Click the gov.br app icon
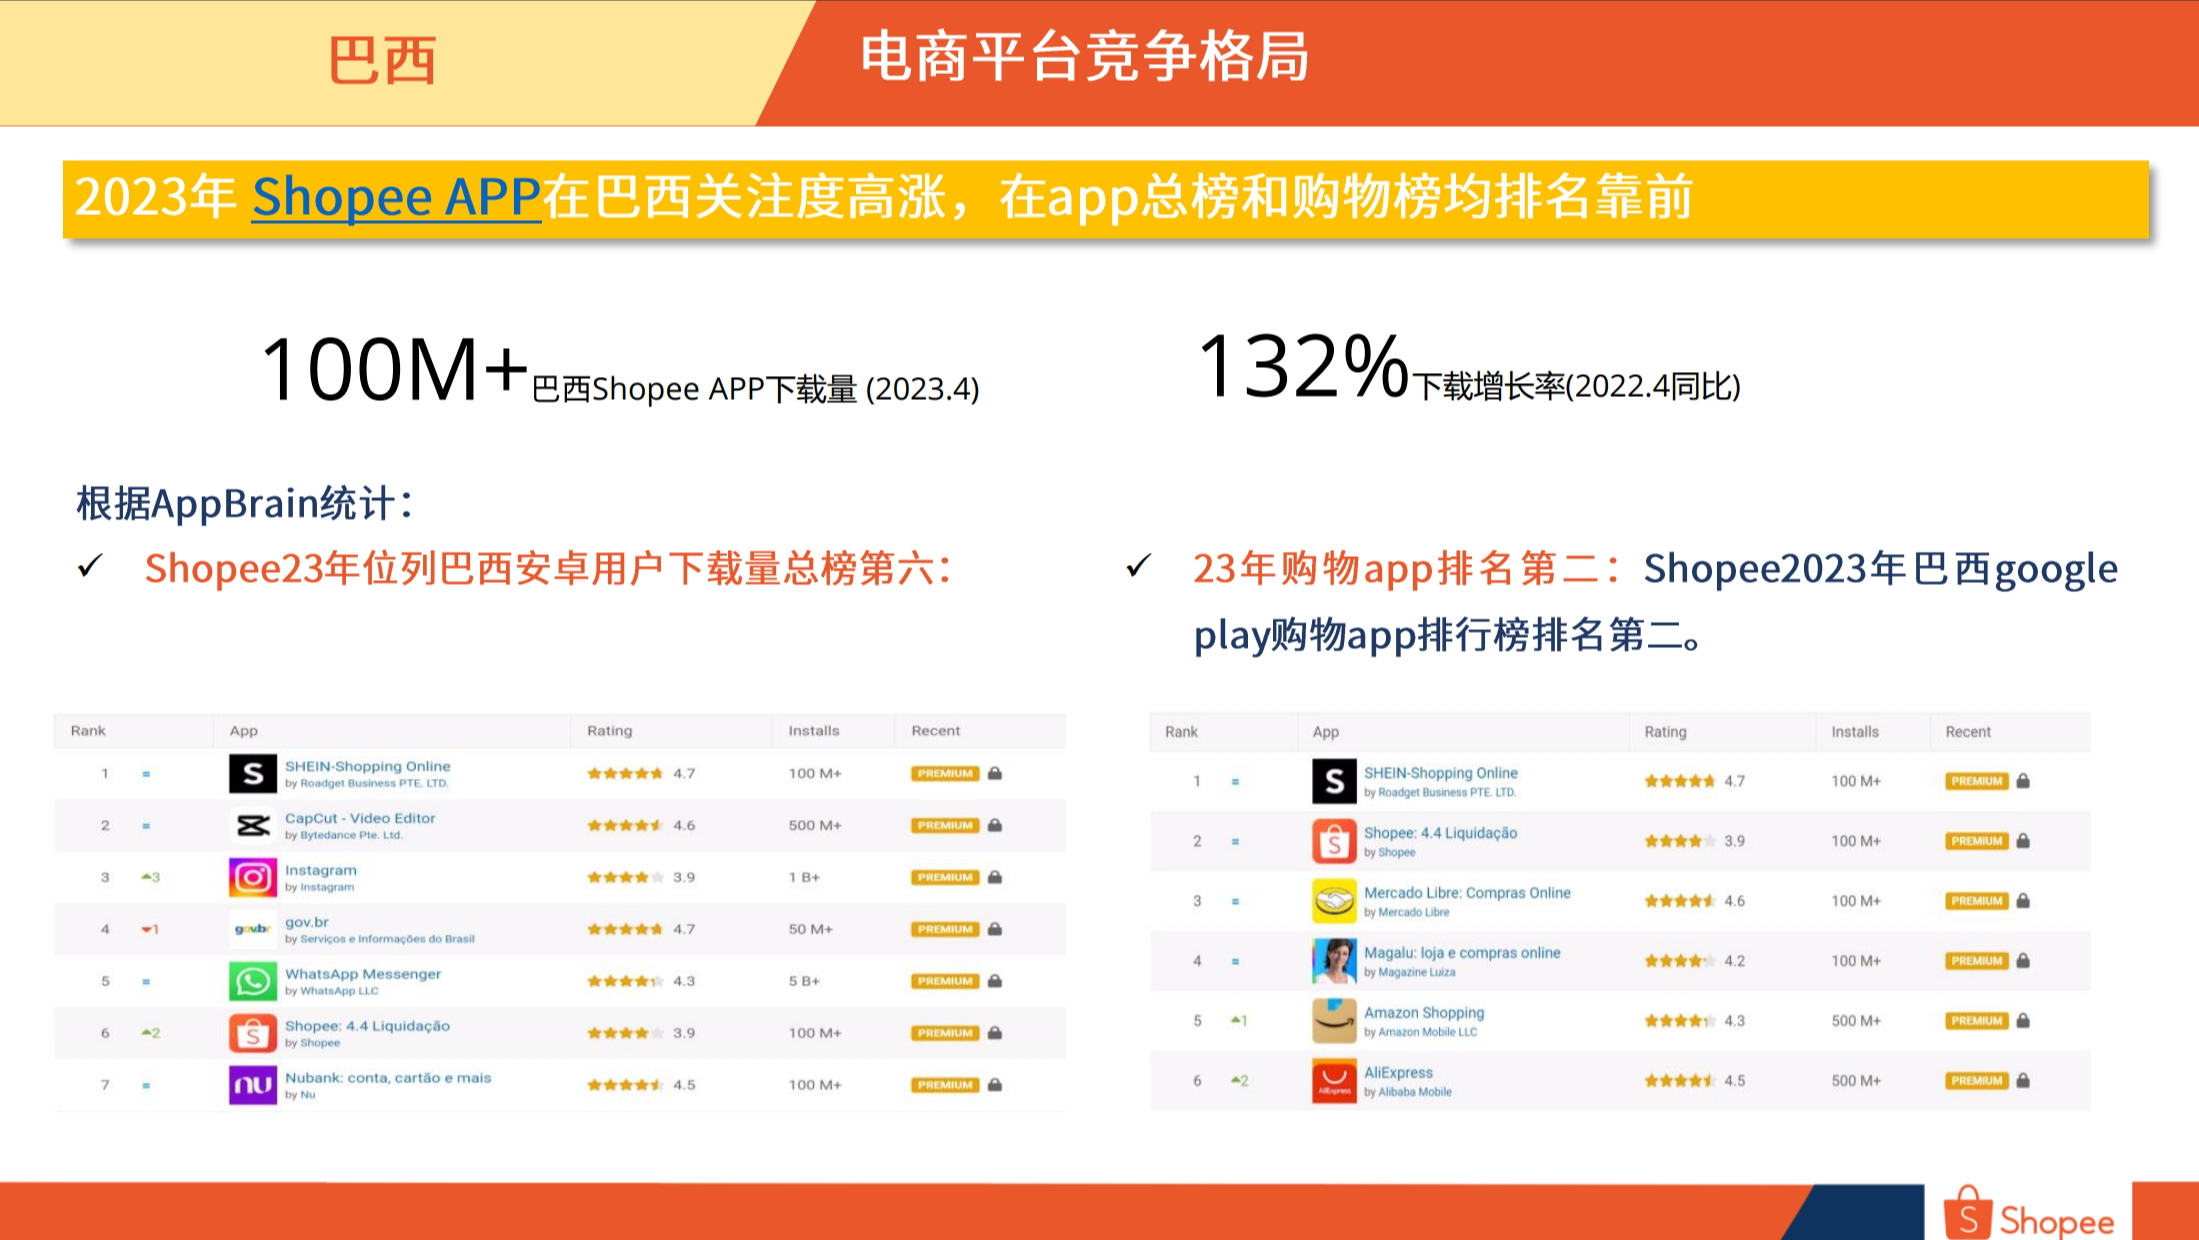The width and height of the screenshot is (2199, 1240). [253, 930]
